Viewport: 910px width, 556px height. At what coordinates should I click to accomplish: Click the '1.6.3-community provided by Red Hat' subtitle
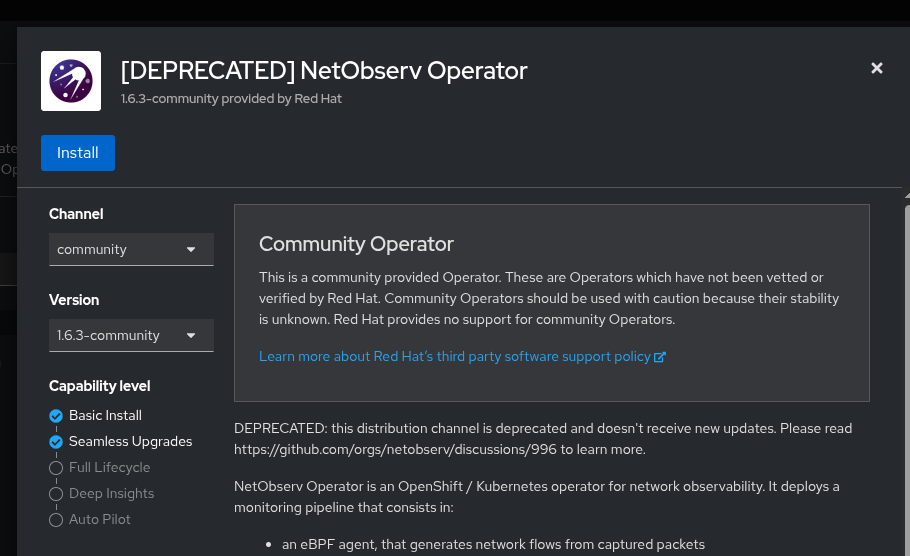click(231, 99)
